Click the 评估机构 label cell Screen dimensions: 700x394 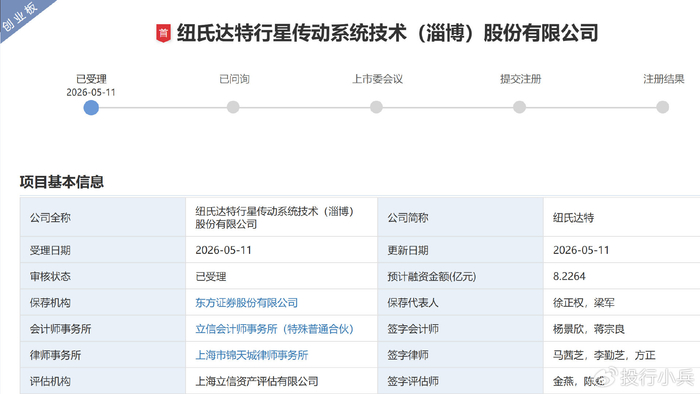tap(103, 381)
